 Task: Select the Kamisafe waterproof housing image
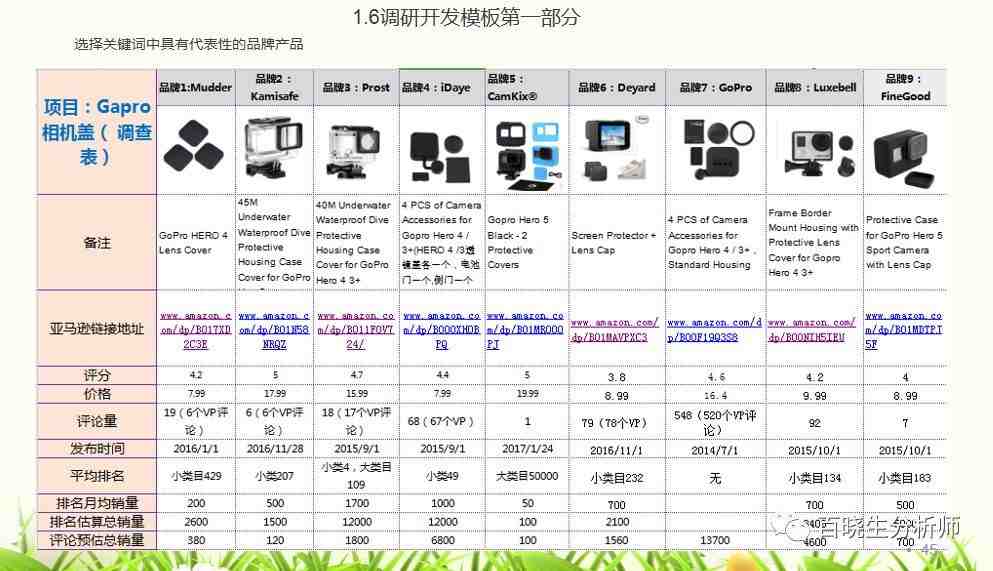click(x=275, y=149)
